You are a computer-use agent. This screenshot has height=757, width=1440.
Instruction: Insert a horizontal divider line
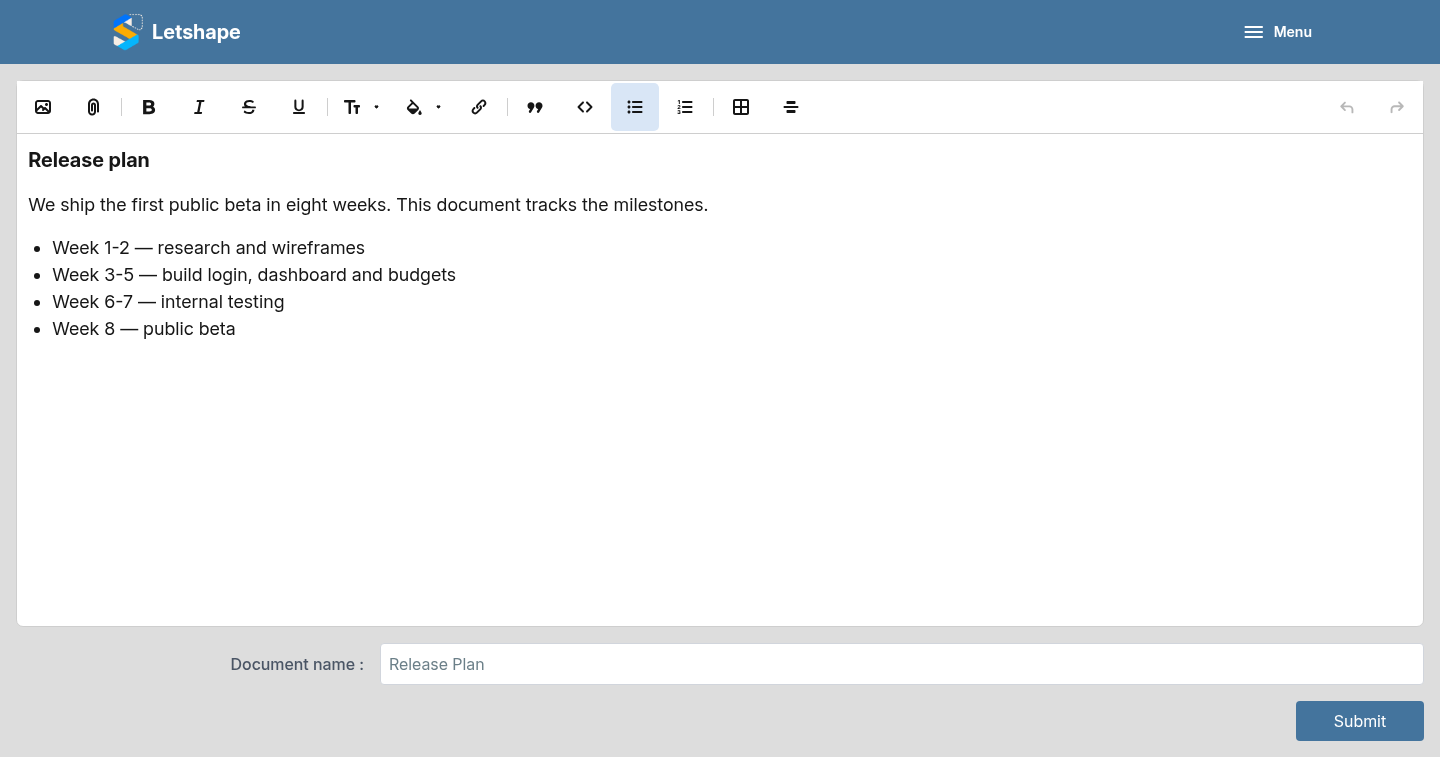791,107
